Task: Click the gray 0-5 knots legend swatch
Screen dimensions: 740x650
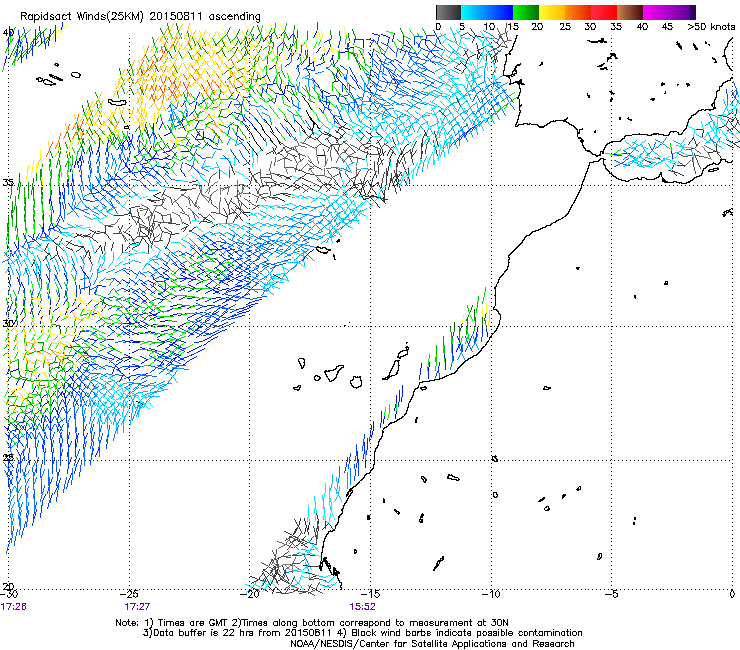Action: (448, 12)
